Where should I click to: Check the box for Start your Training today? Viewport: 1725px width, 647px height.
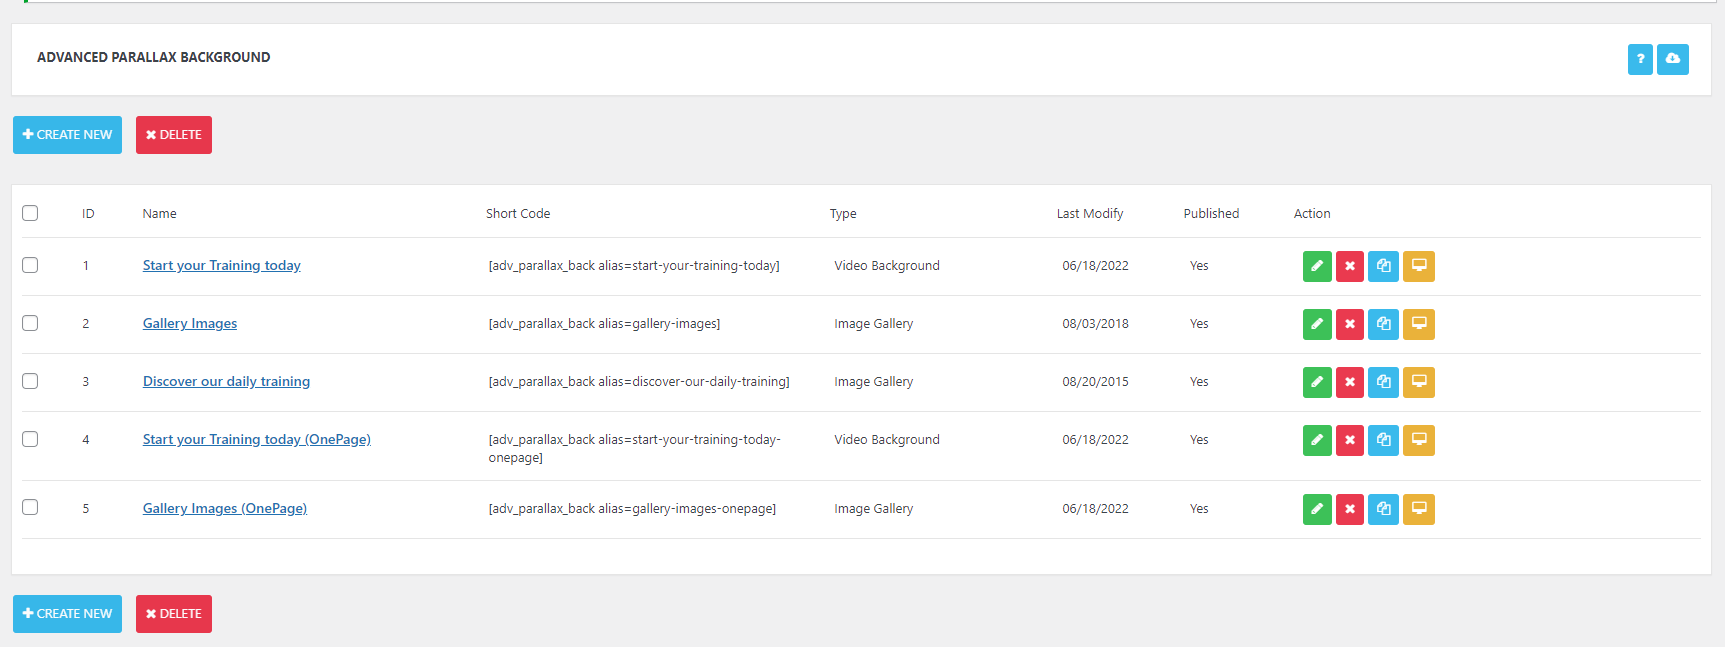30,265
